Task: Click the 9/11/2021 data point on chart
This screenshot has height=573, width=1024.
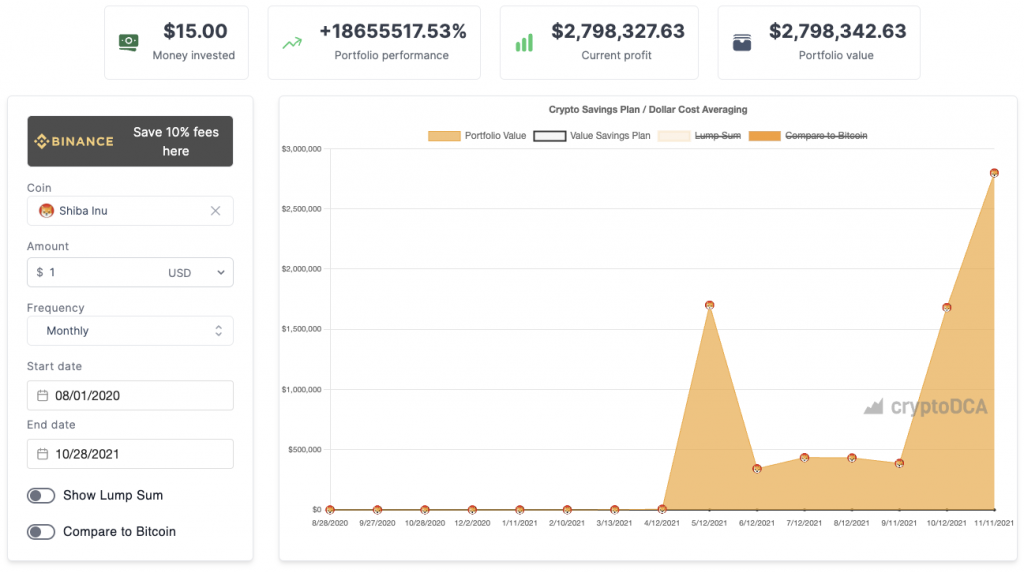Action: click(899, 463)
